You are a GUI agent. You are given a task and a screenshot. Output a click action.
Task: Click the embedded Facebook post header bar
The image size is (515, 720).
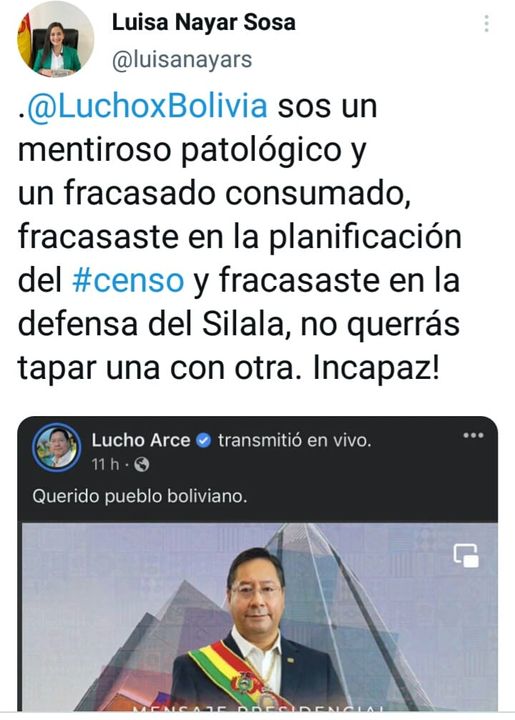click(258, 448)
